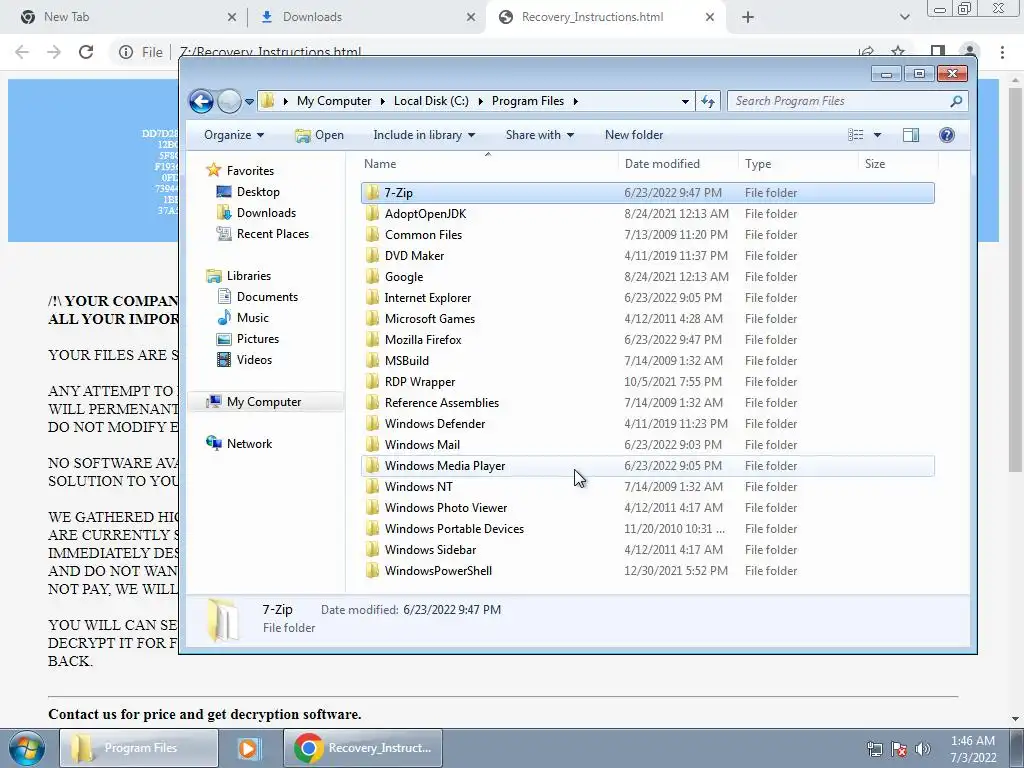Click the network icon in the system tray
This screenshot has height=768, width=1024.
pos(874,749)
